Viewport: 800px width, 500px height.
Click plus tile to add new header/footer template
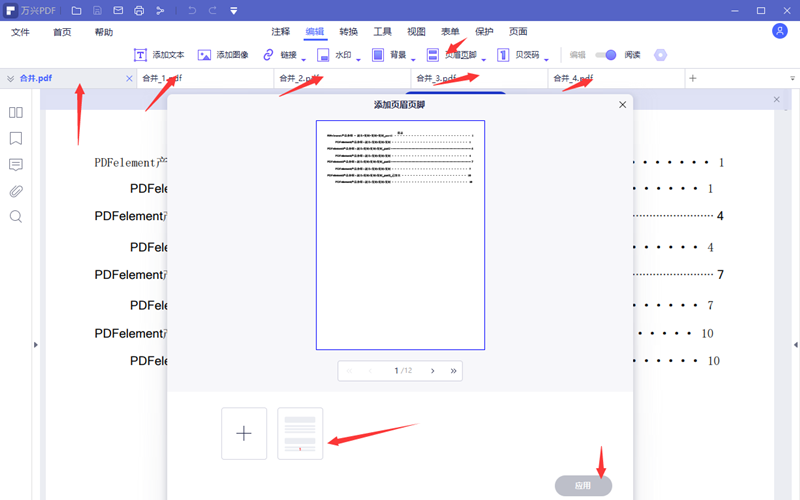coord(244,434)
